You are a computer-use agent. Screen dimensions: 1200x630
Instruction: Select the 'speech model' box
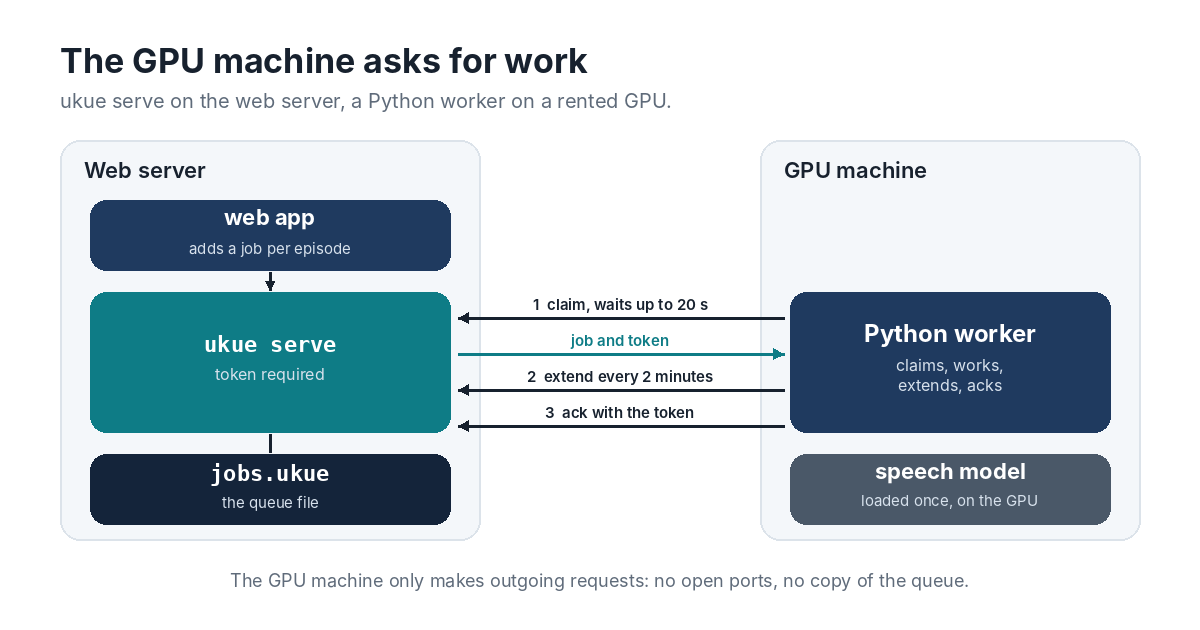click(950, 489)
